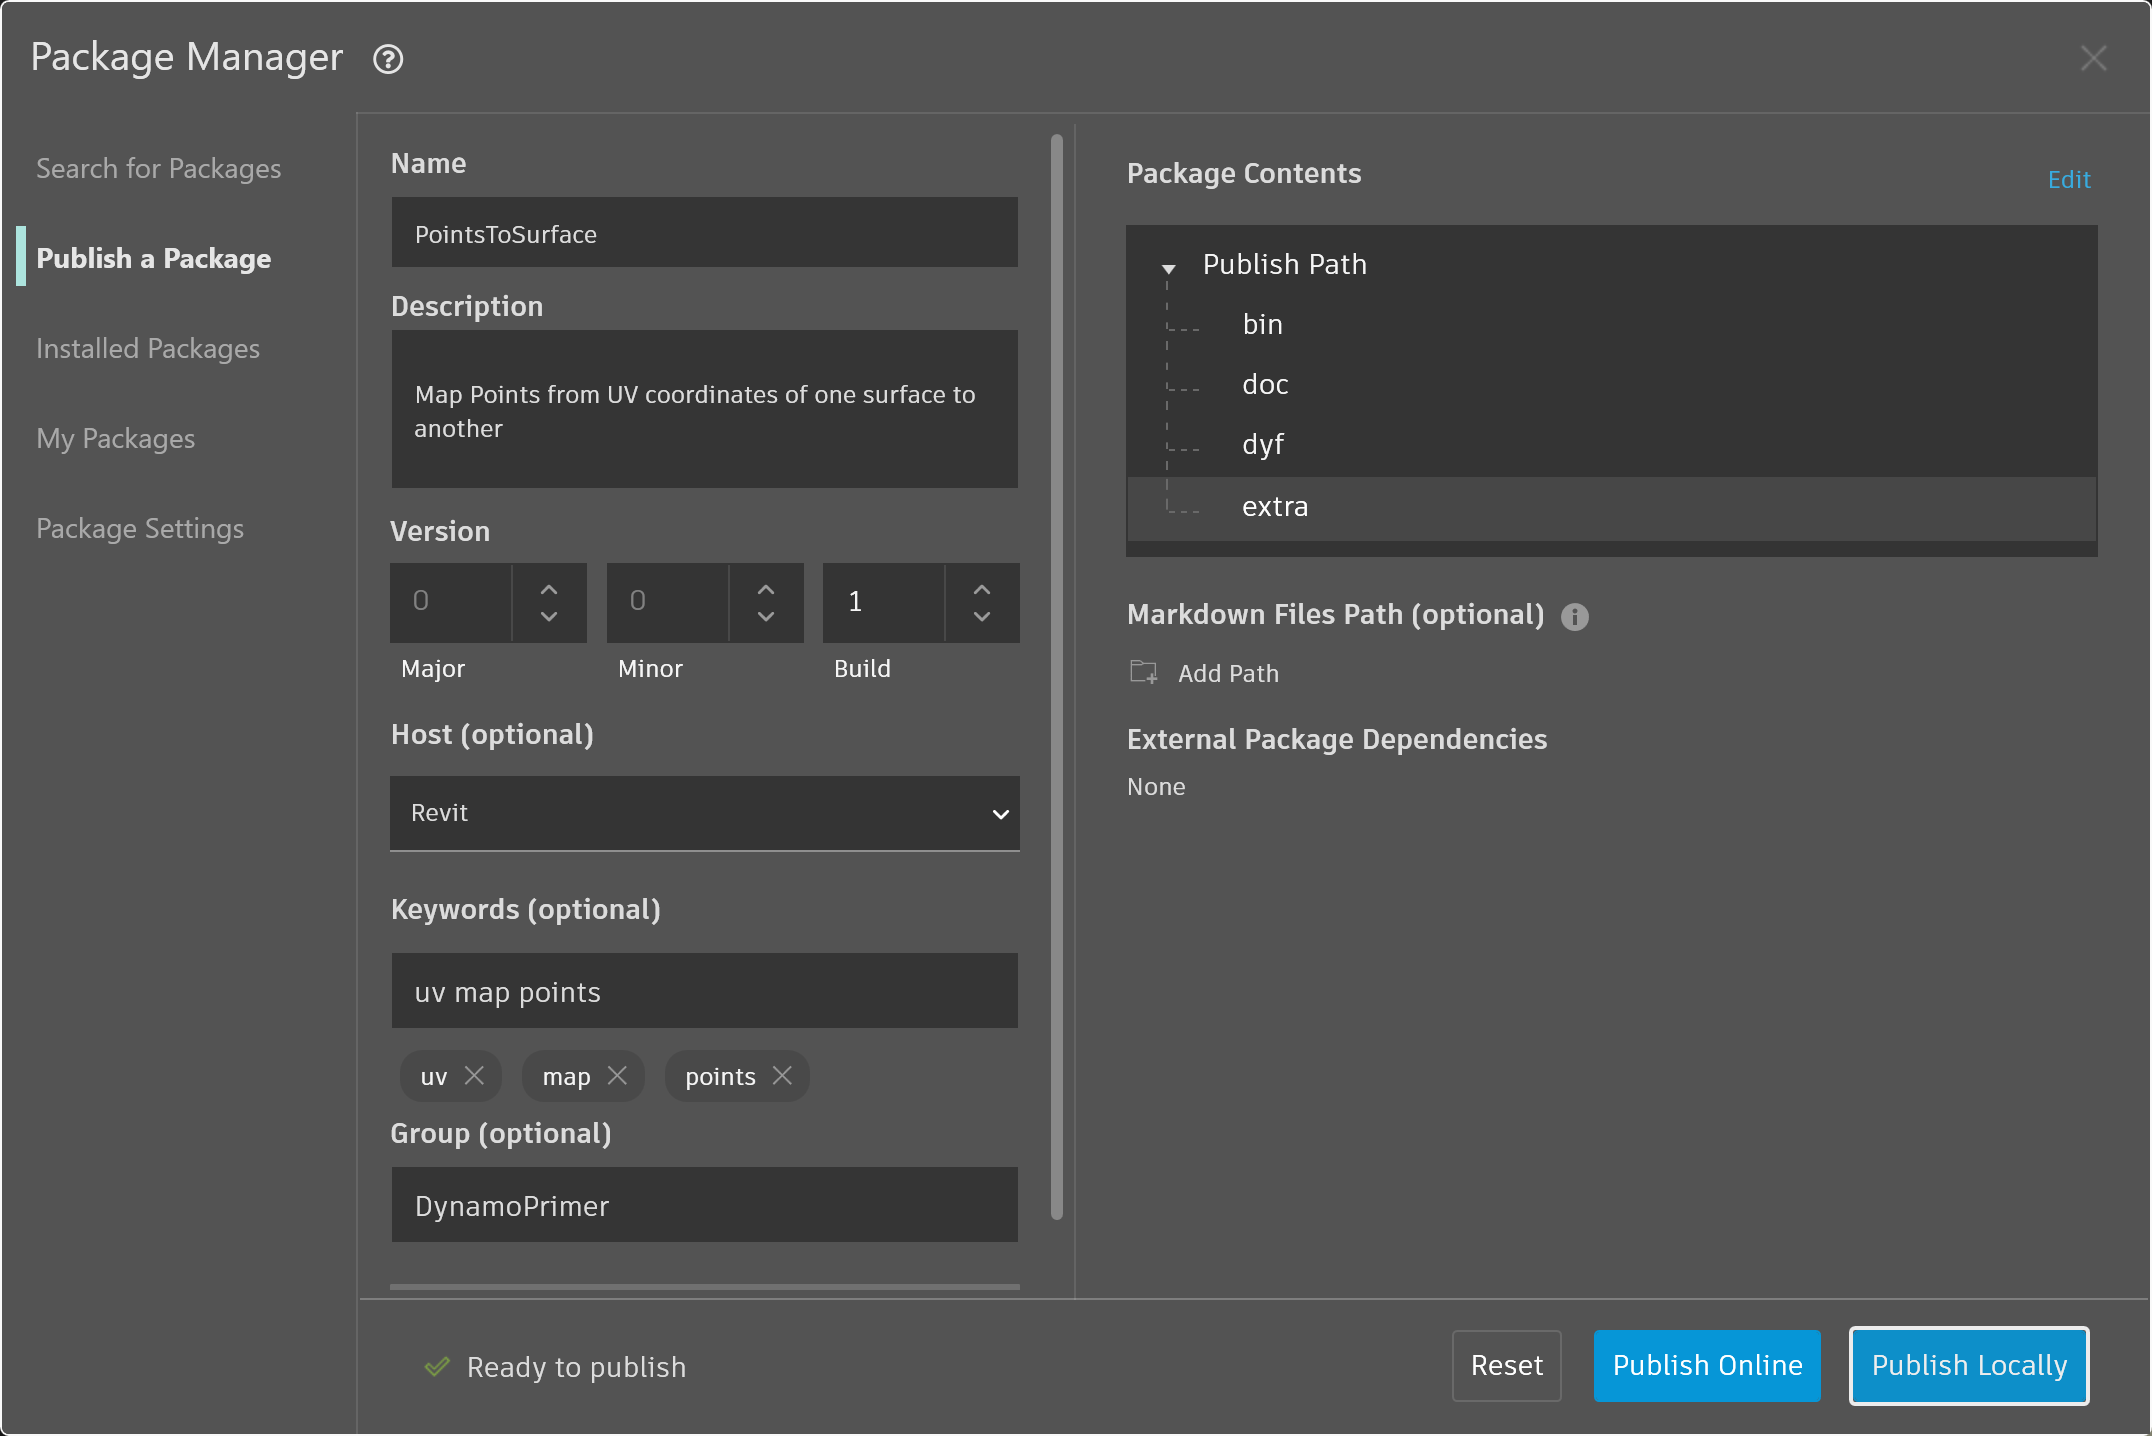Open the Host dropdown showing Revit
The height and width of the screenshot is (1436, 2152).
(x=704, y=813)
